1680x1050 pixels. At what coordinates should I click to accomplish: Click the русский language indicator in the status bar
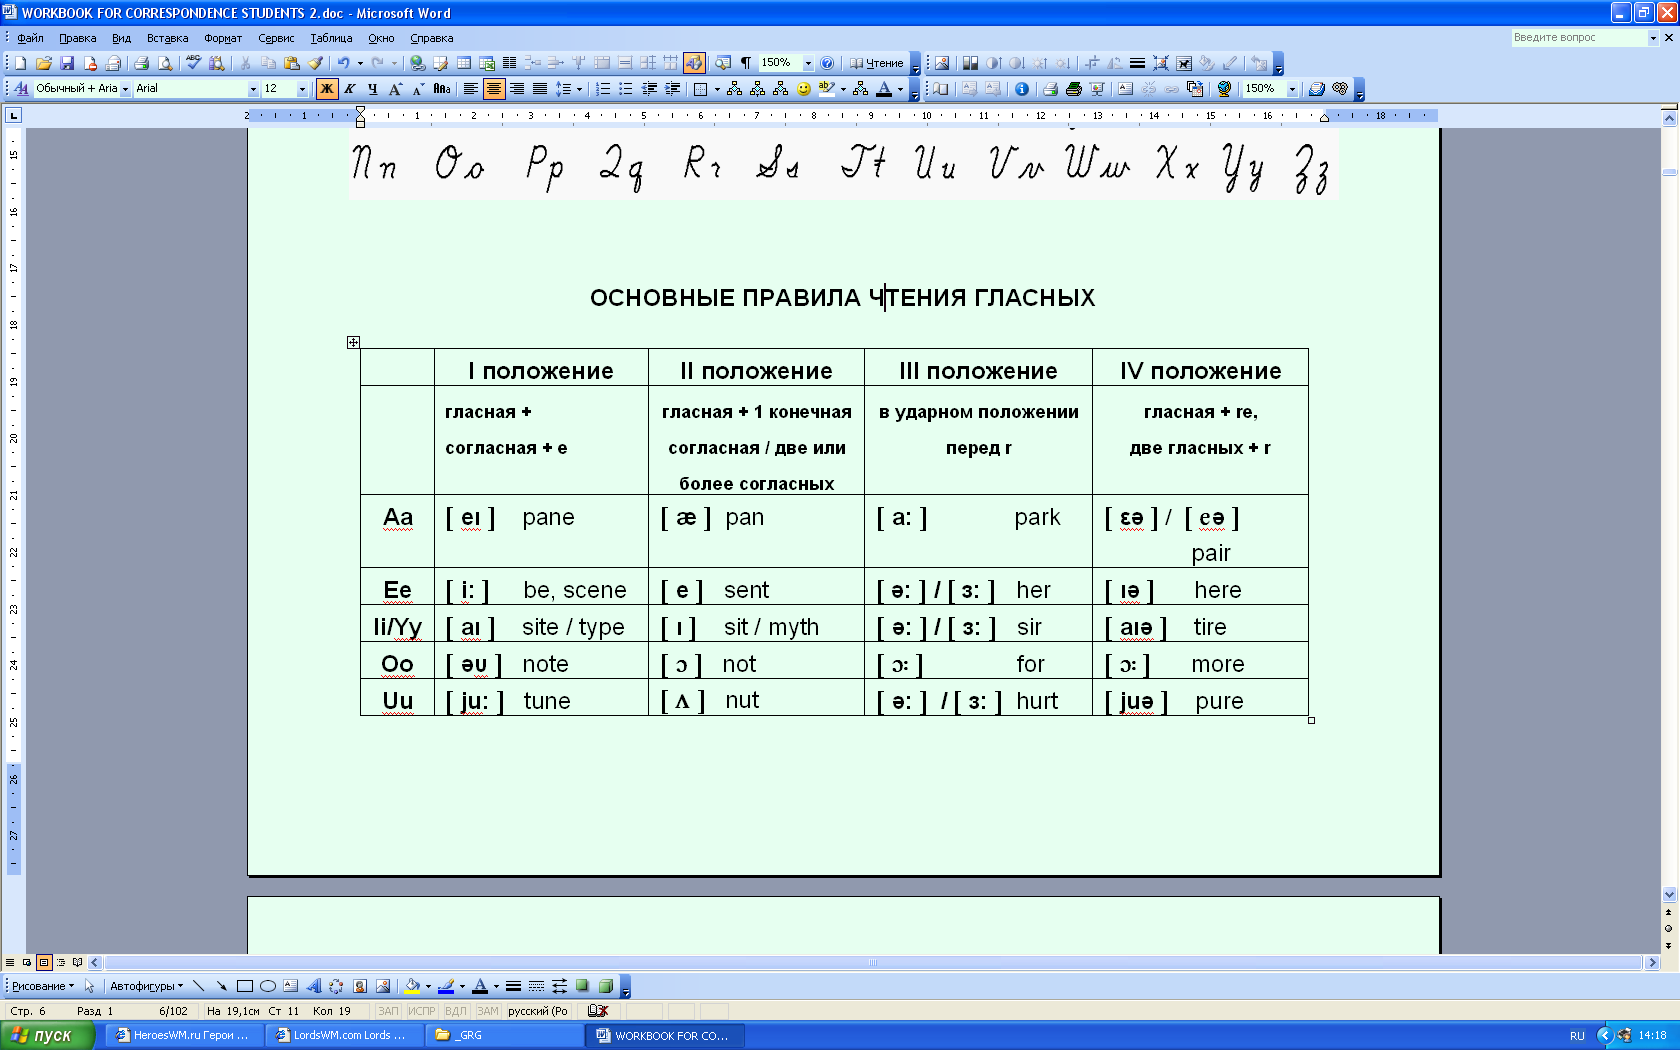click(537, 1011)
